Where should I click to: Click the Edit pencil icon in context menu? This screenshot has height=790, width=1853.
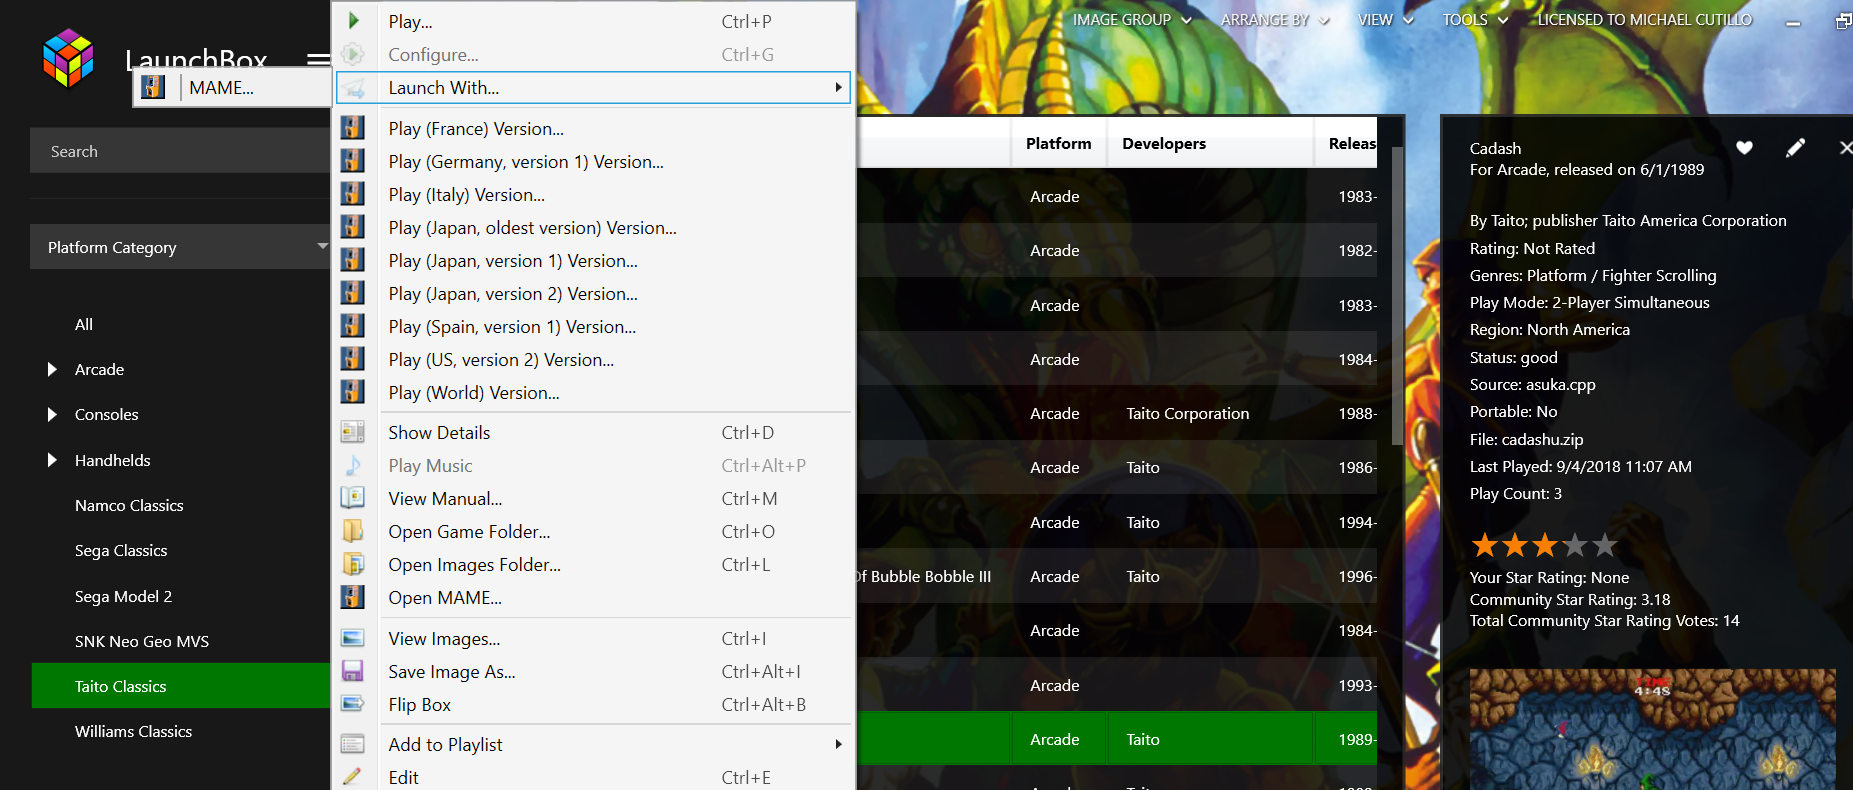click(x=353, y=777)
